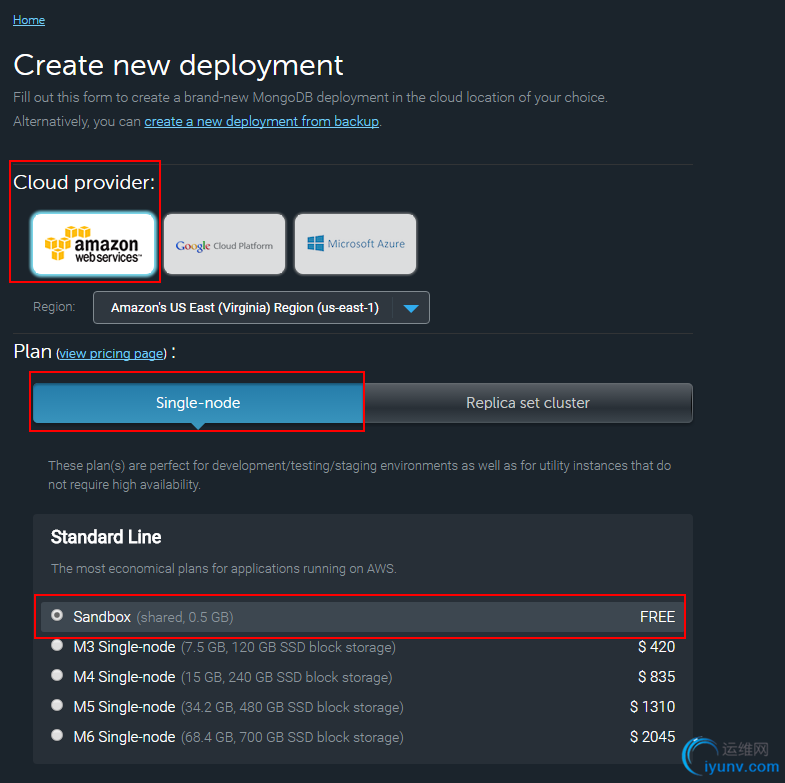Select Amazon Web Services cloud provider
Viewport: 785px width, 783px height.
click(93, 244)
